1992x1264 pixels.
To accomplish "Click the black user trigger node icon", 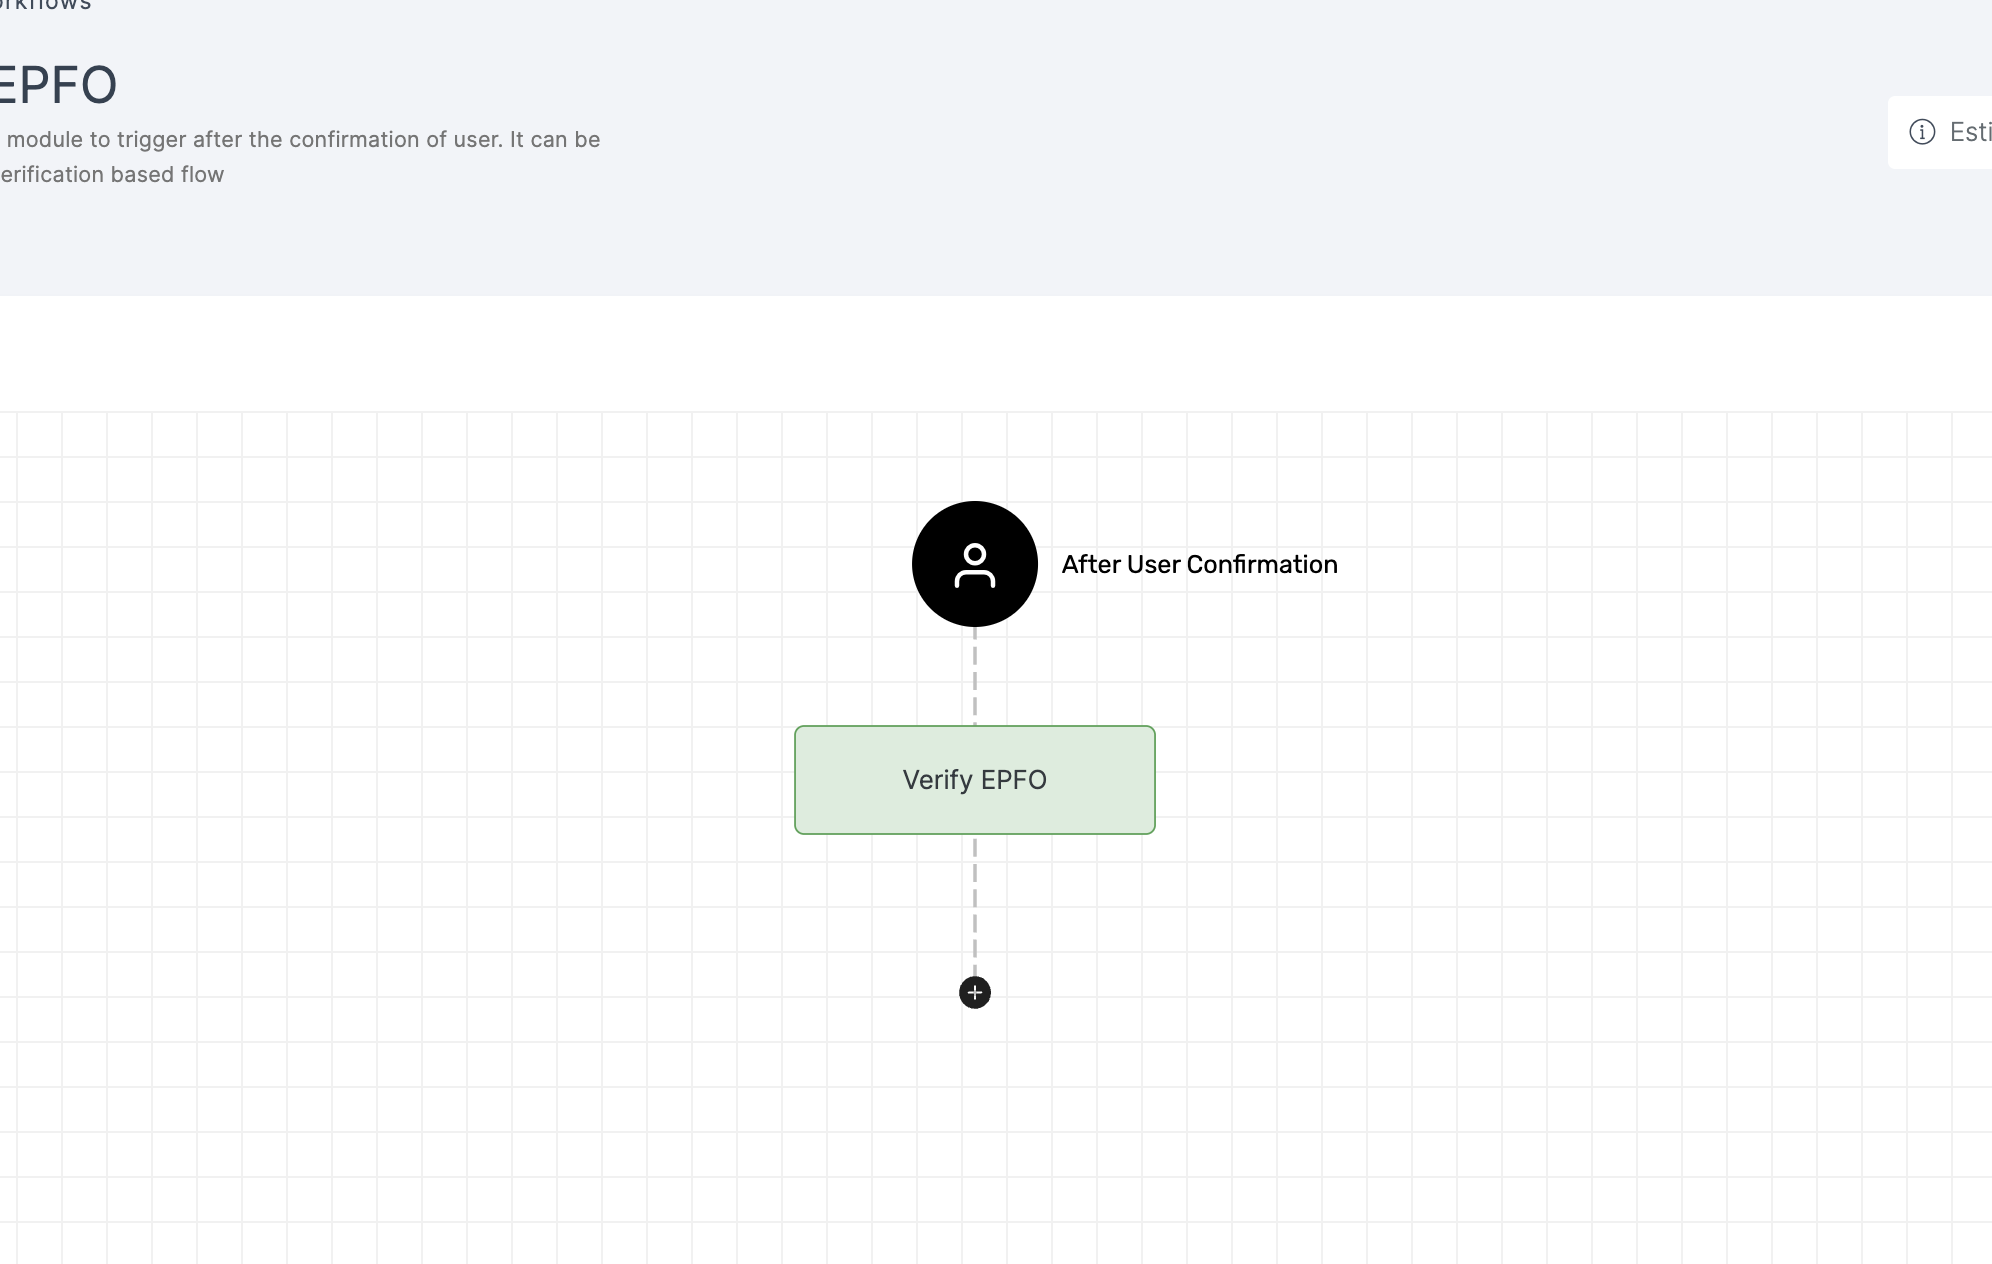I will pos(974,564).
